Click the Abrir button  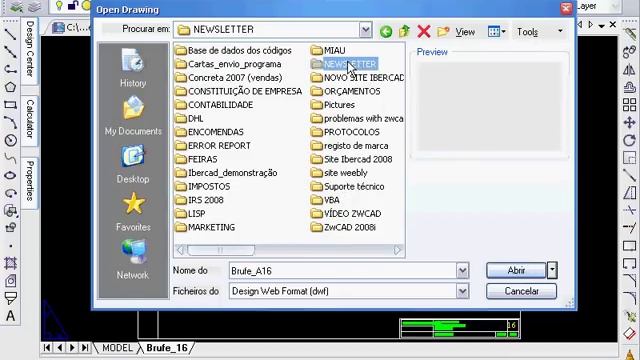click(516, 270)
